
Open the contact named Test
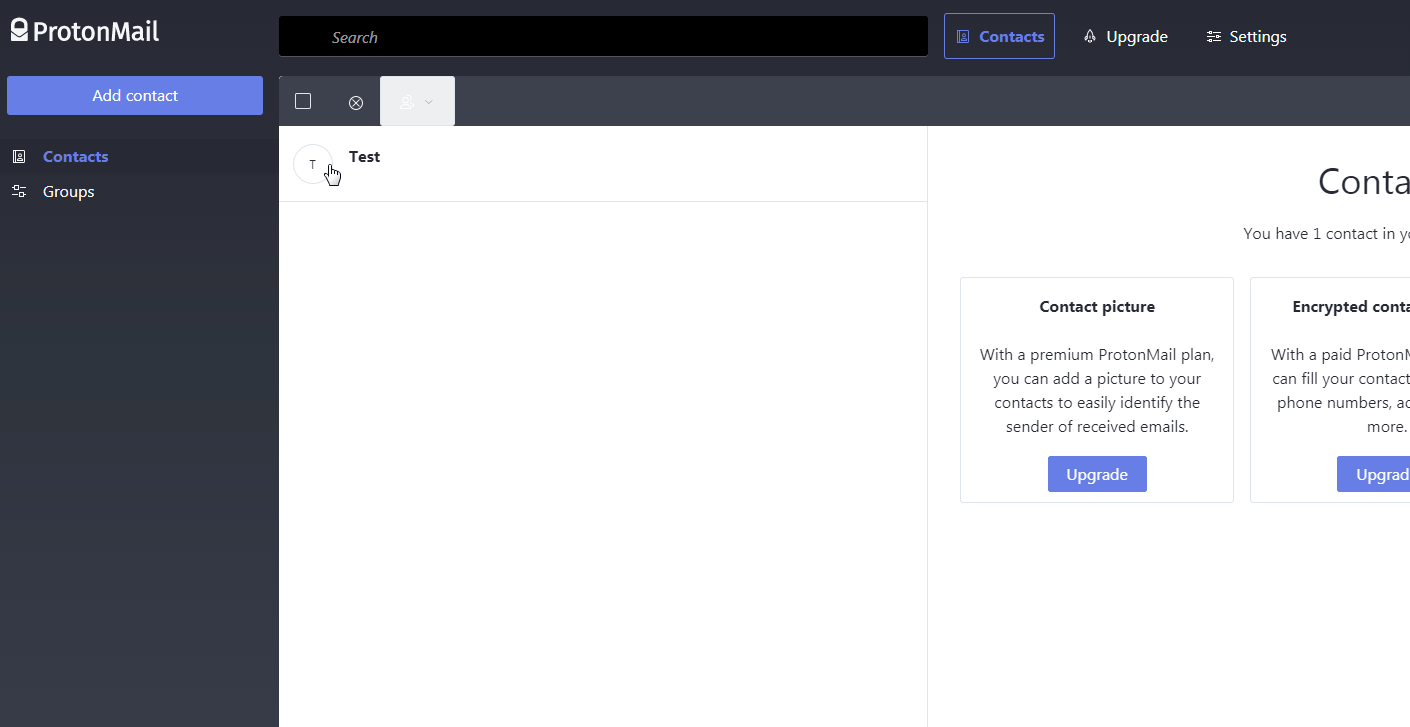click(364, 157)
